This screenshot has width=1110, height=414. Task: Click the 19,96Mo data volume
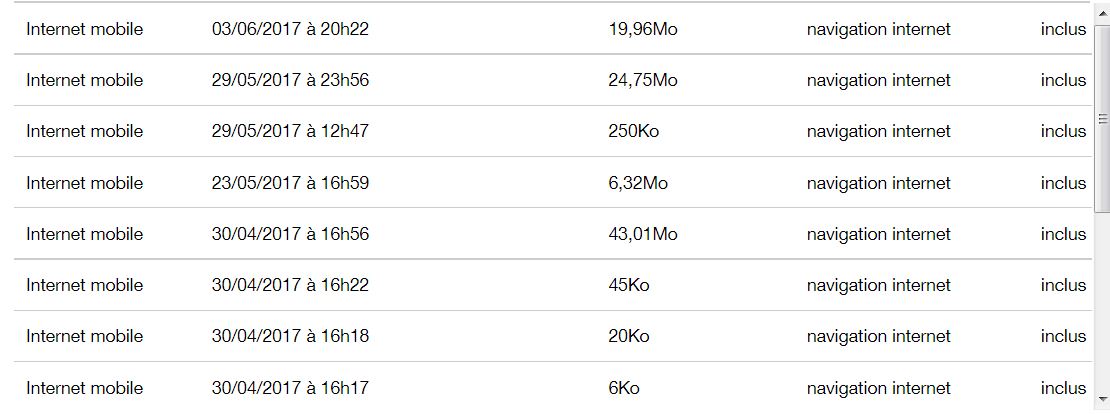[642, 29]
